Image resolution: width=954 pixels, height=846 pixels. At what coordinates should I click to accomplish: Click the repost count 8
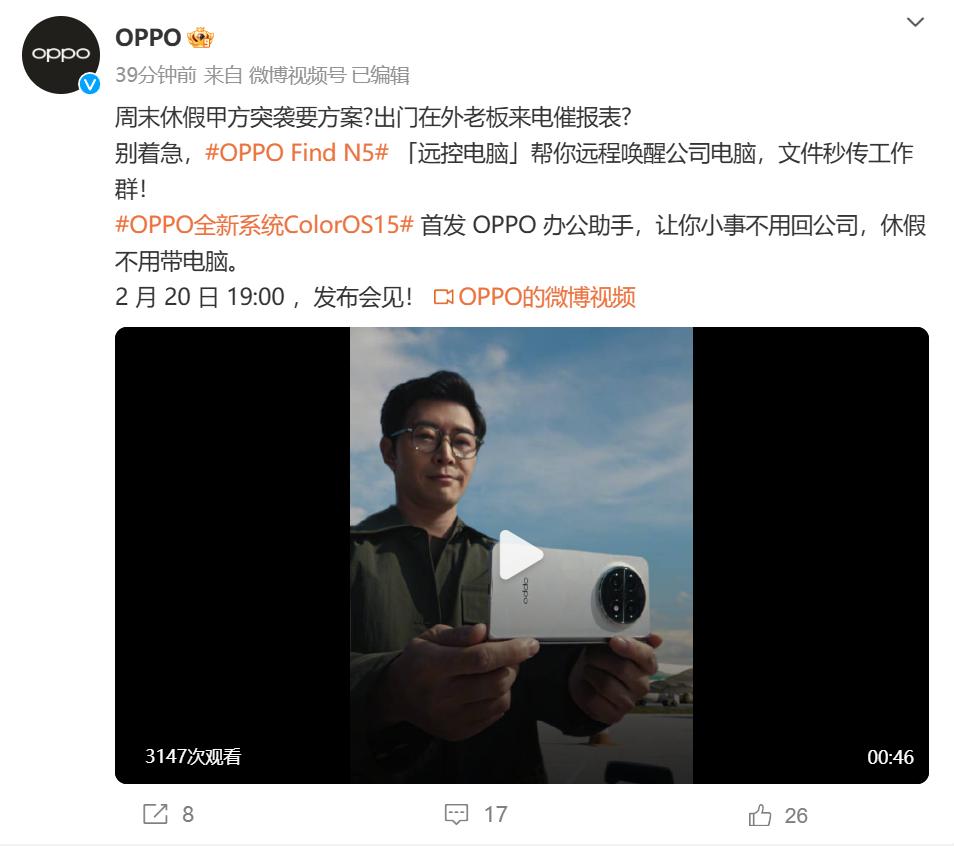pos(188,814)
